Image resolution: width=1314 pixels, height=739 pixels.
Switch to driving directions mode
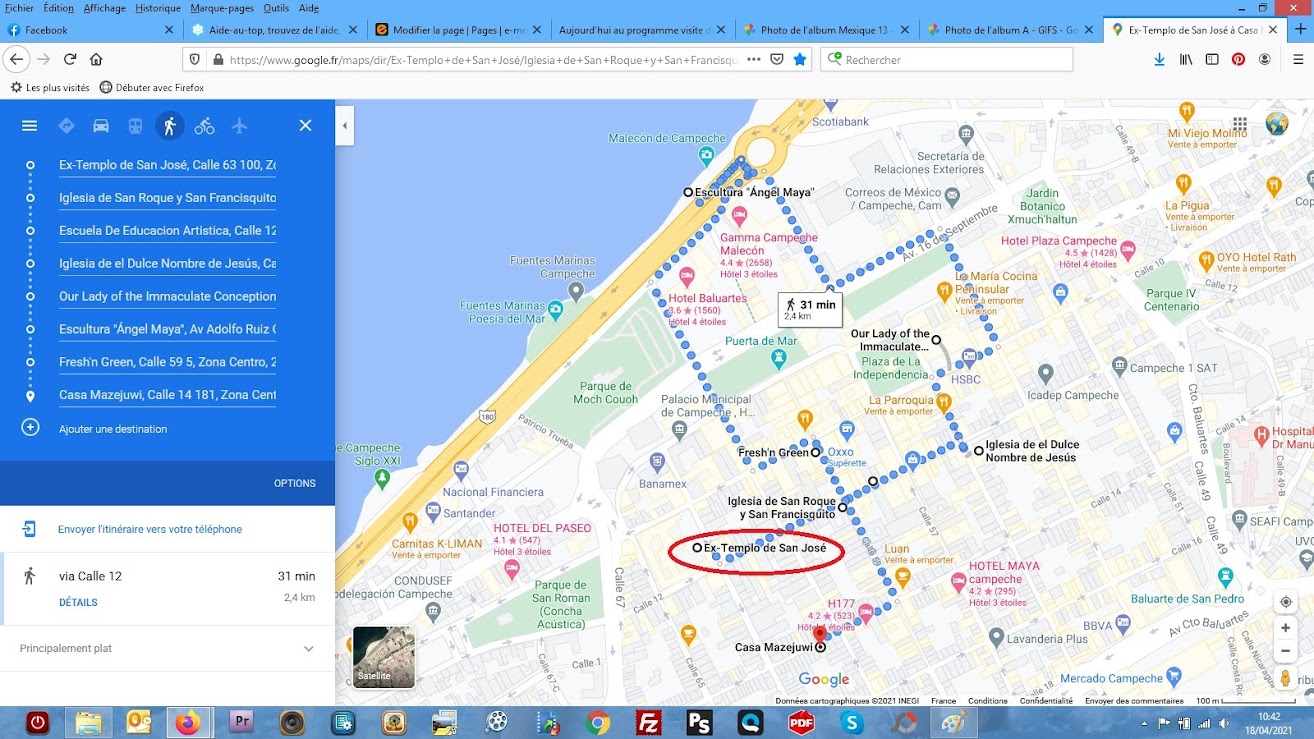(x=101, y=126)
